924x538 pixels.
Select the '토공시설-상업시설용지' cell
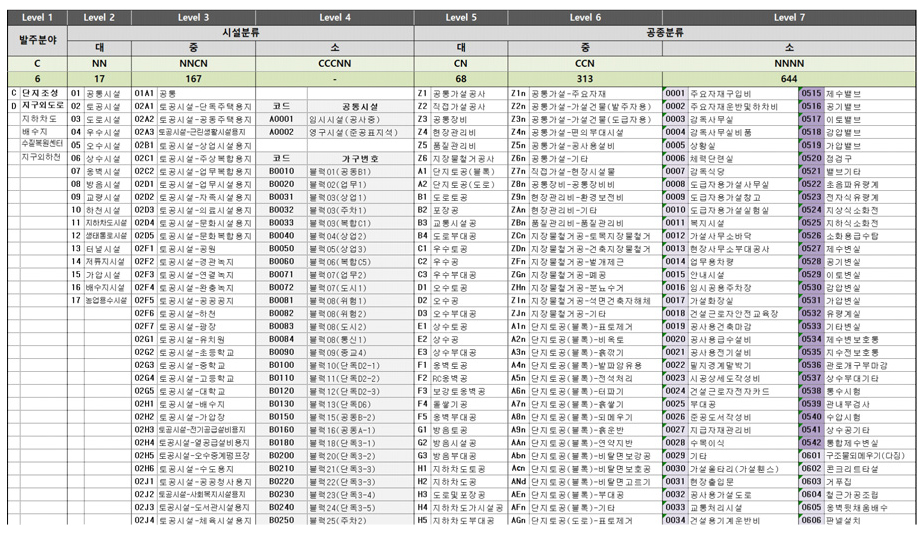point(206,145)
